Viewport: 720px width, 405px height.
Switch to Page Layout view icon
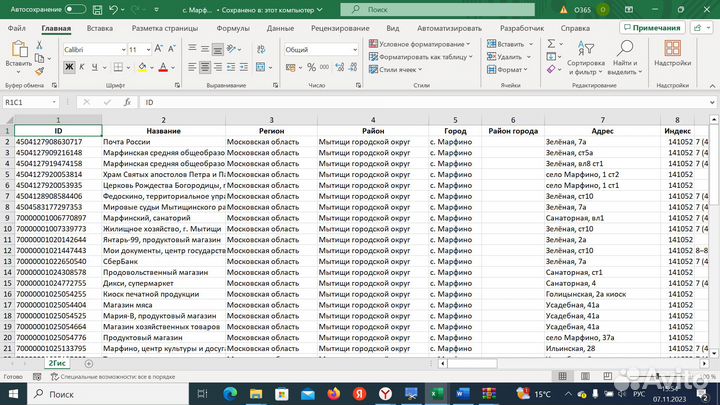585,376
